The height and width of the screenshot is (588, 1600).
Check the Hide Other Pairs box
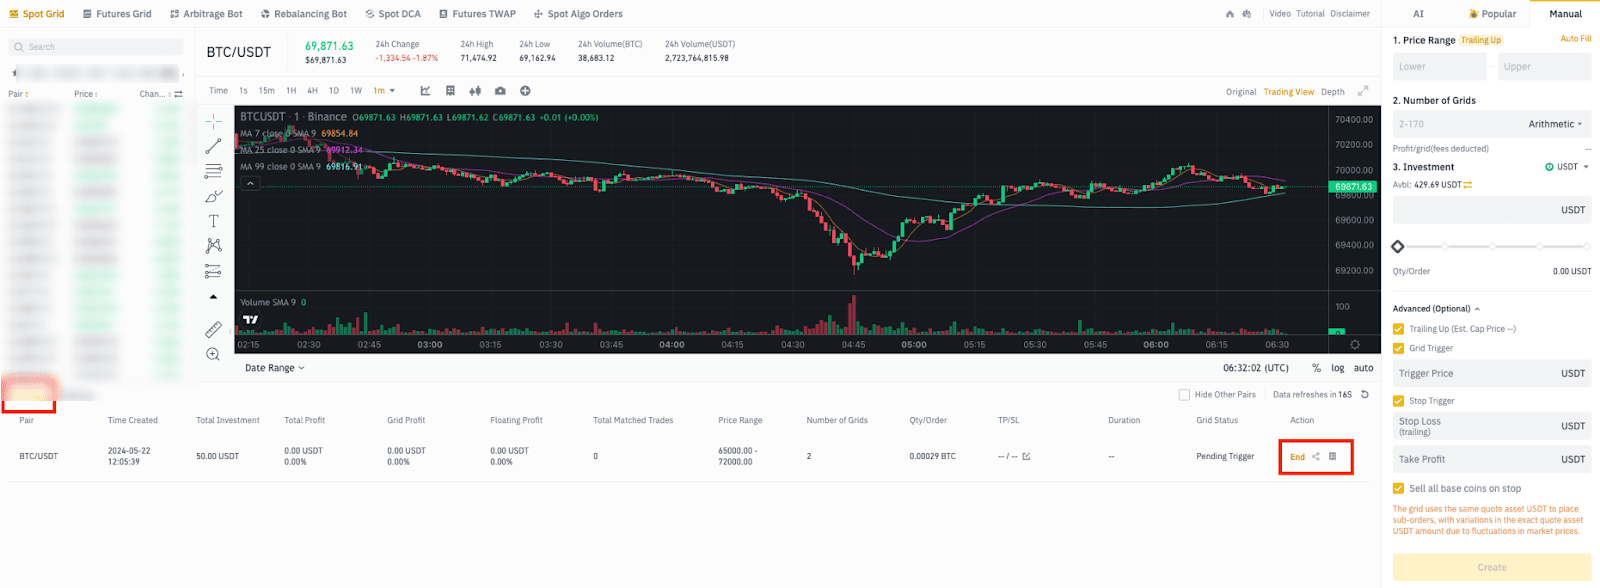(1184, 395)
